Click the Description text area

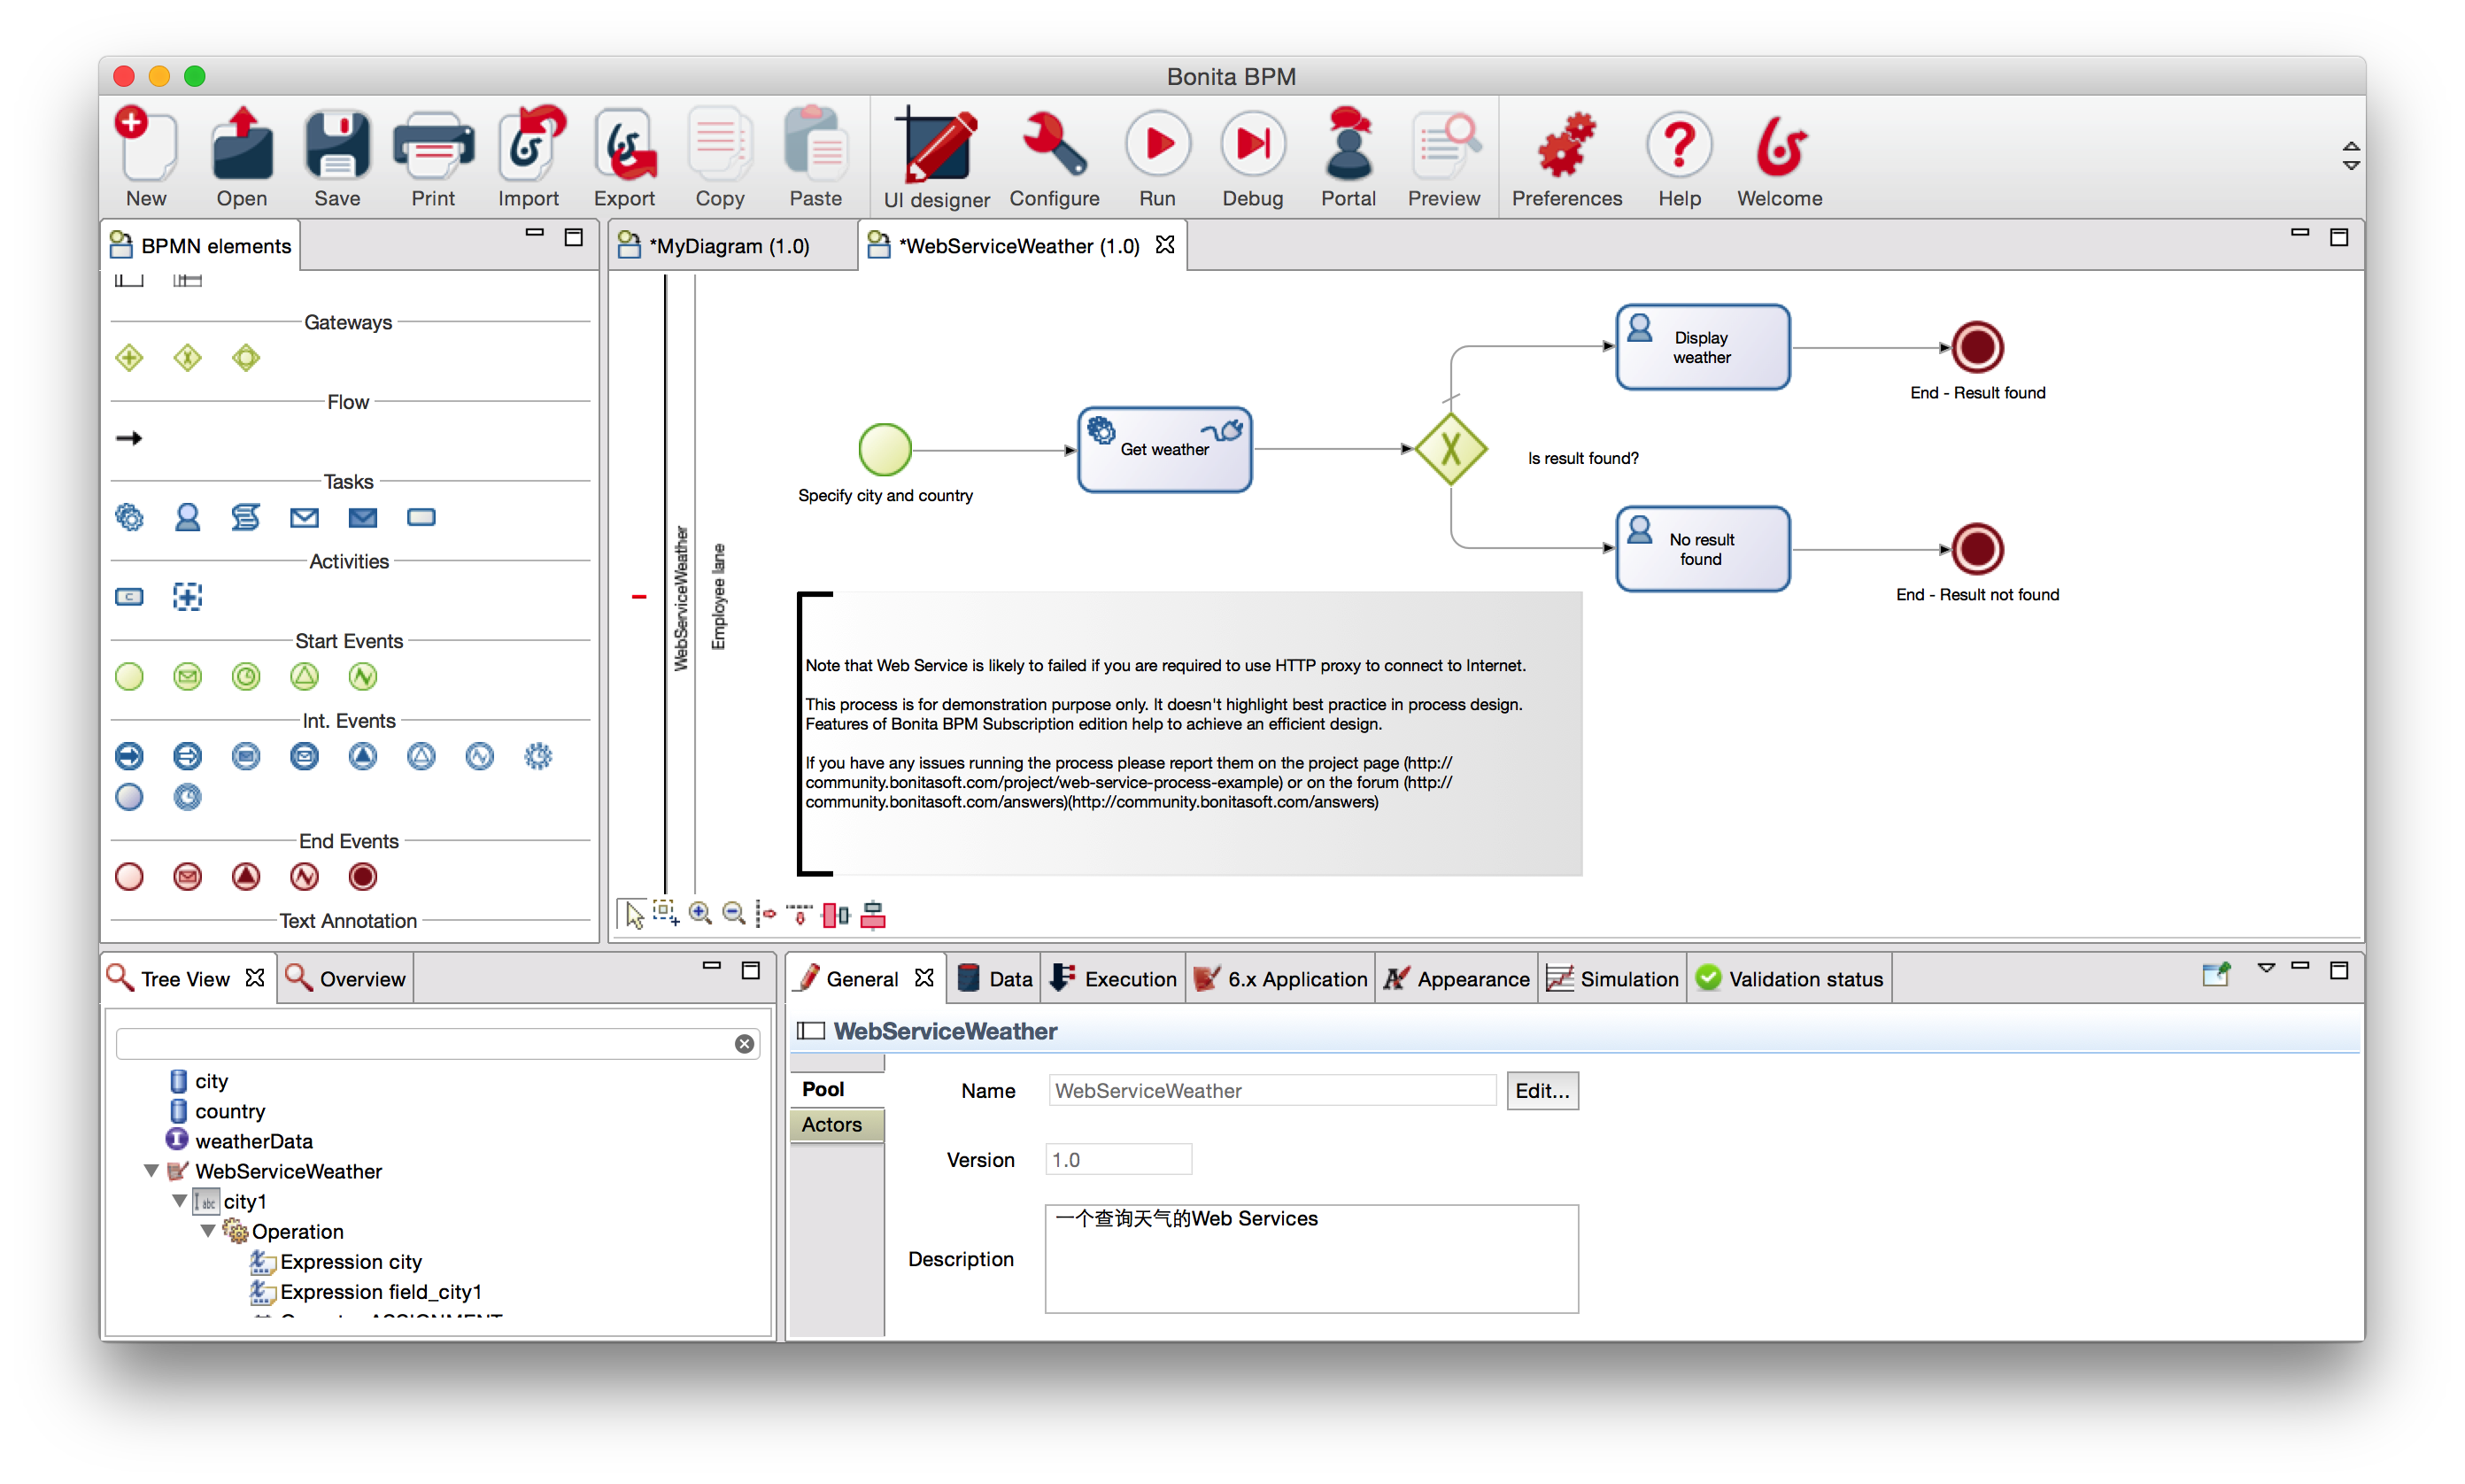pos(1311,1258)
